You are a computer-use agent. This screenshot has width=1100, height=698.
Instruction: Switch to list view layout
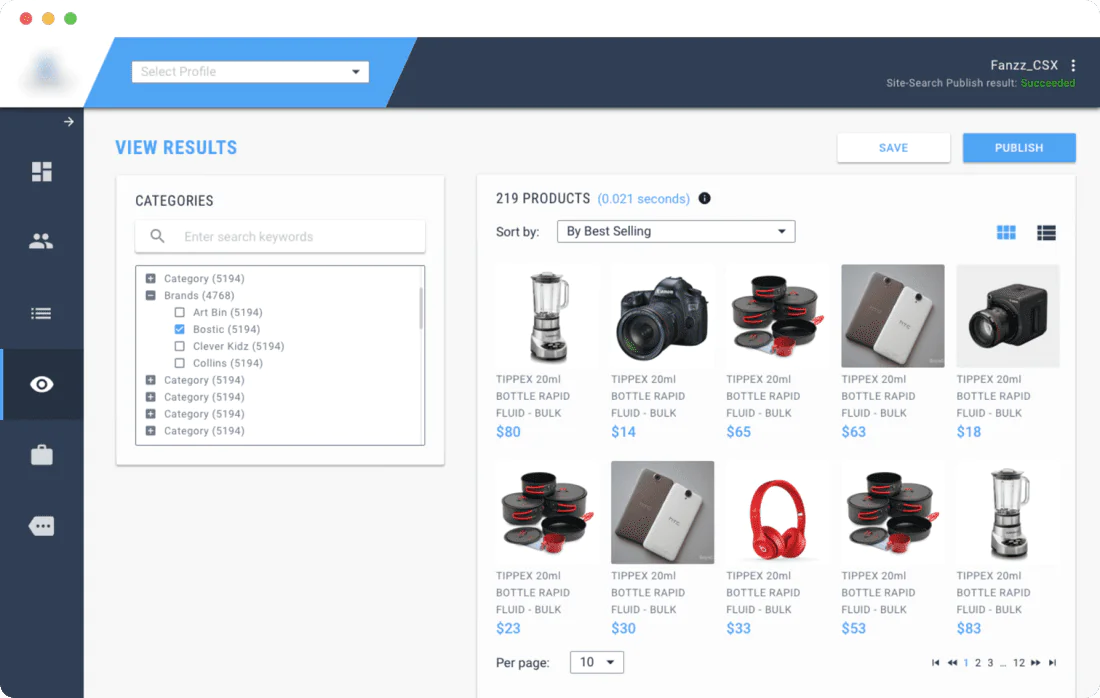[1046, 232]
